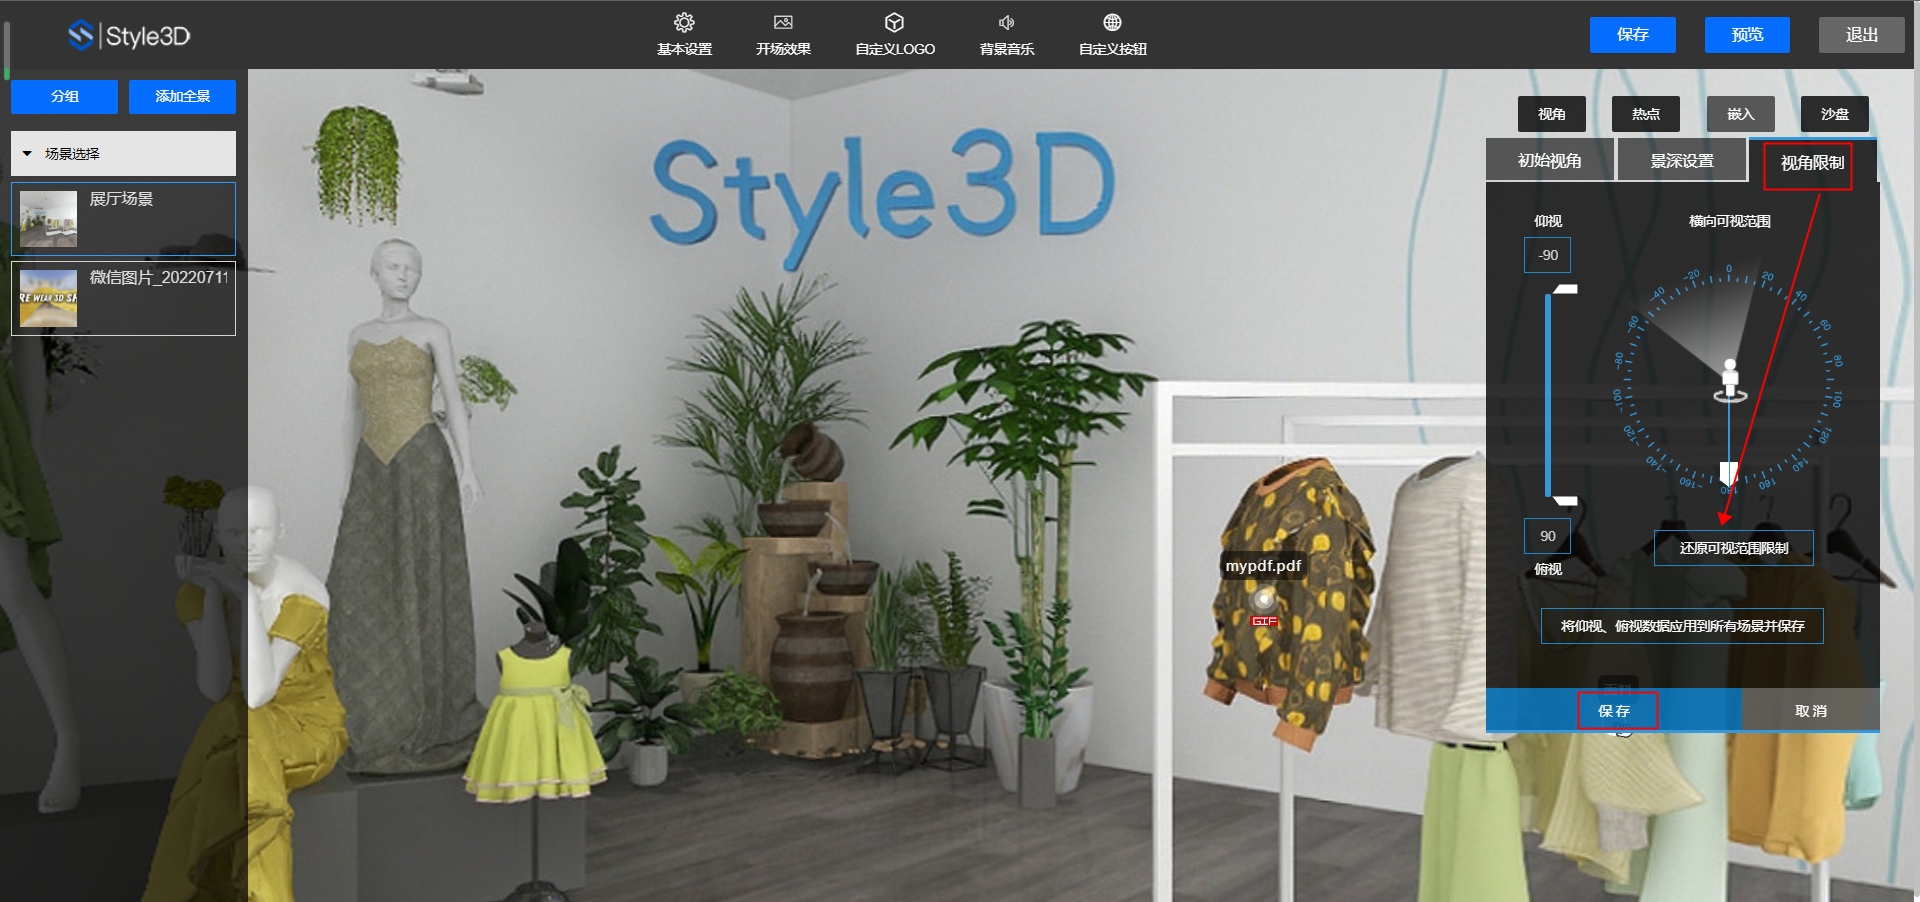The image size is (1920, 902).
Task: Click the 分组 button
Action: [64, 97]
